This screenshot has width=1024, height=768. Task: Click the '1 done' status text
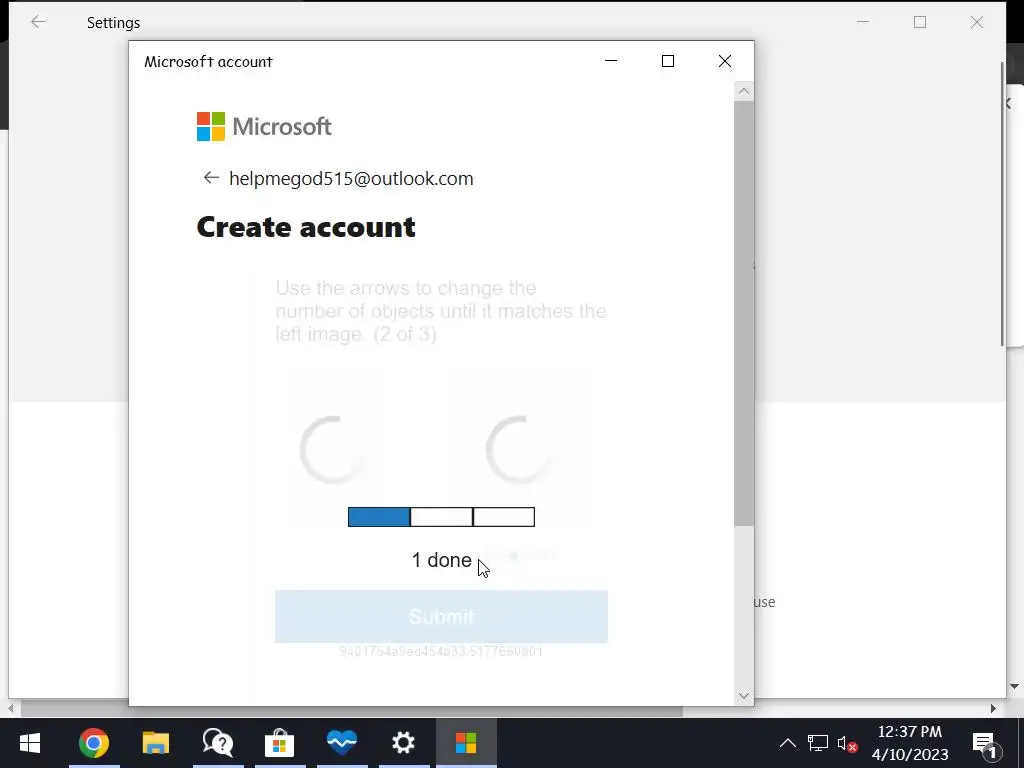tap(441, 560)
